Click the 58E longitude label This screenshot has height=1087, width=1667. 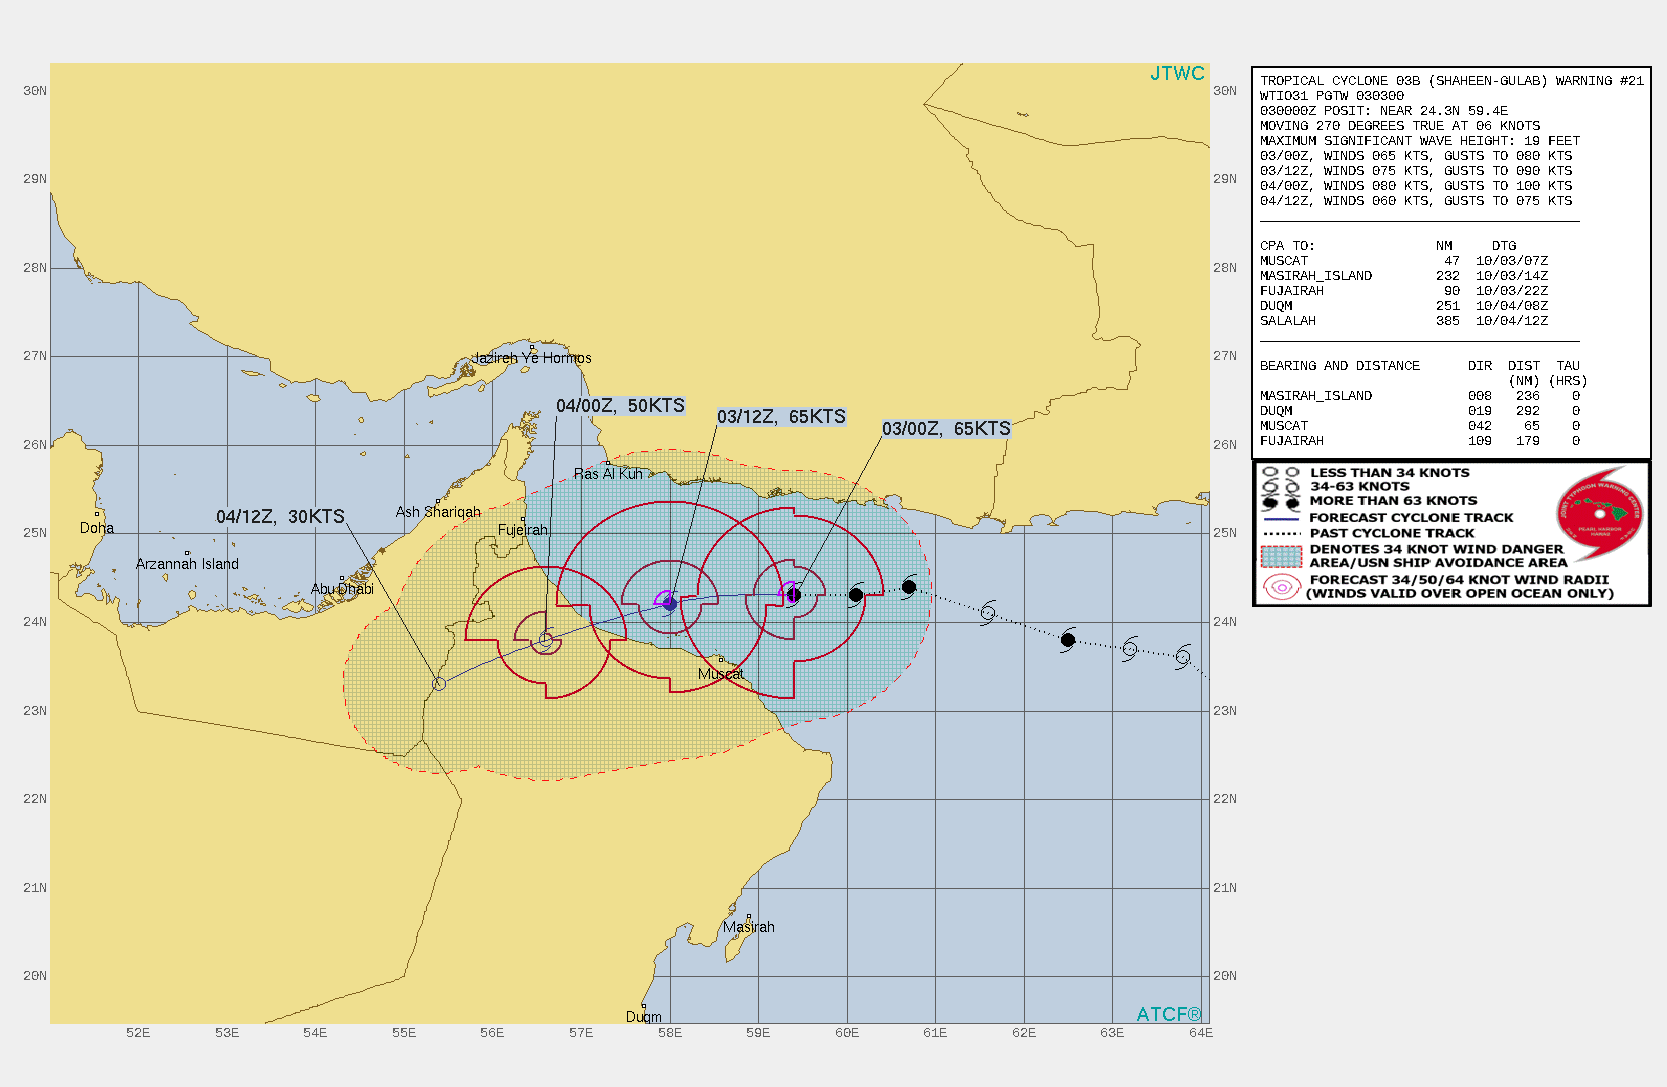pyautogui.click(x=669, y=1033)
